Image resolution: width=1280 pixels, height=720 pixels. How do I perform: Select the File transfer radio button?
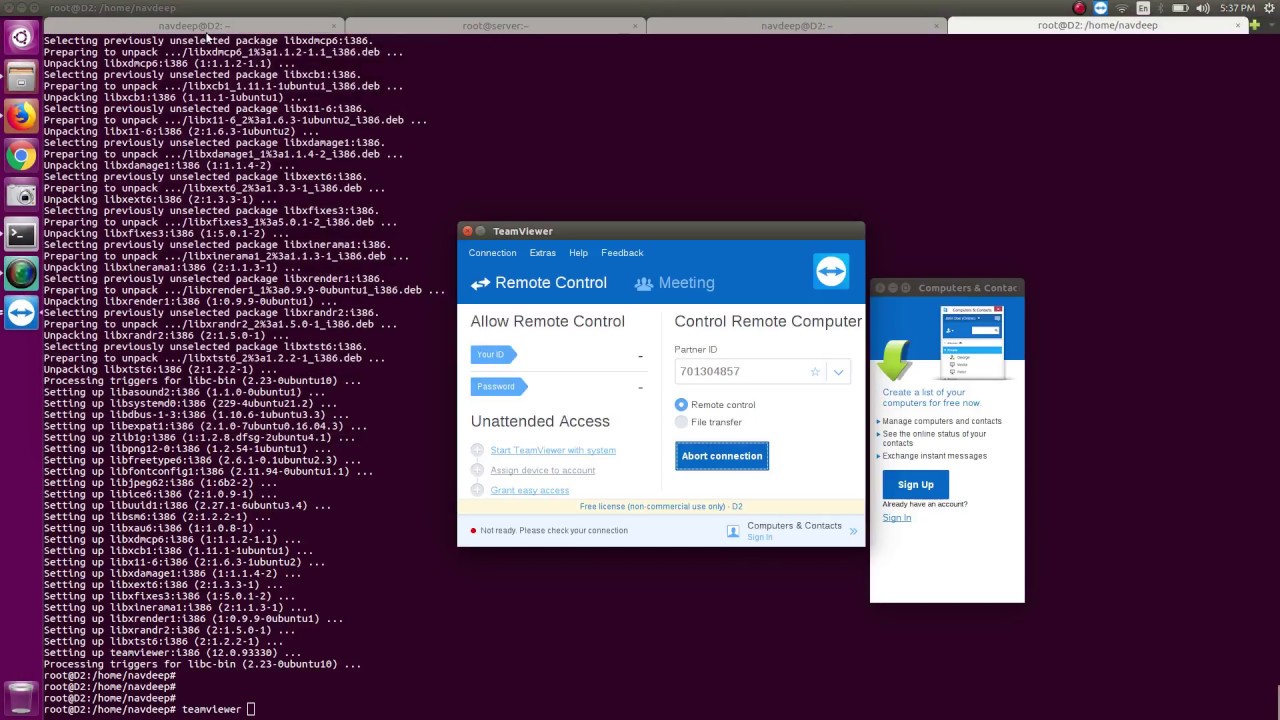point(681,422)
